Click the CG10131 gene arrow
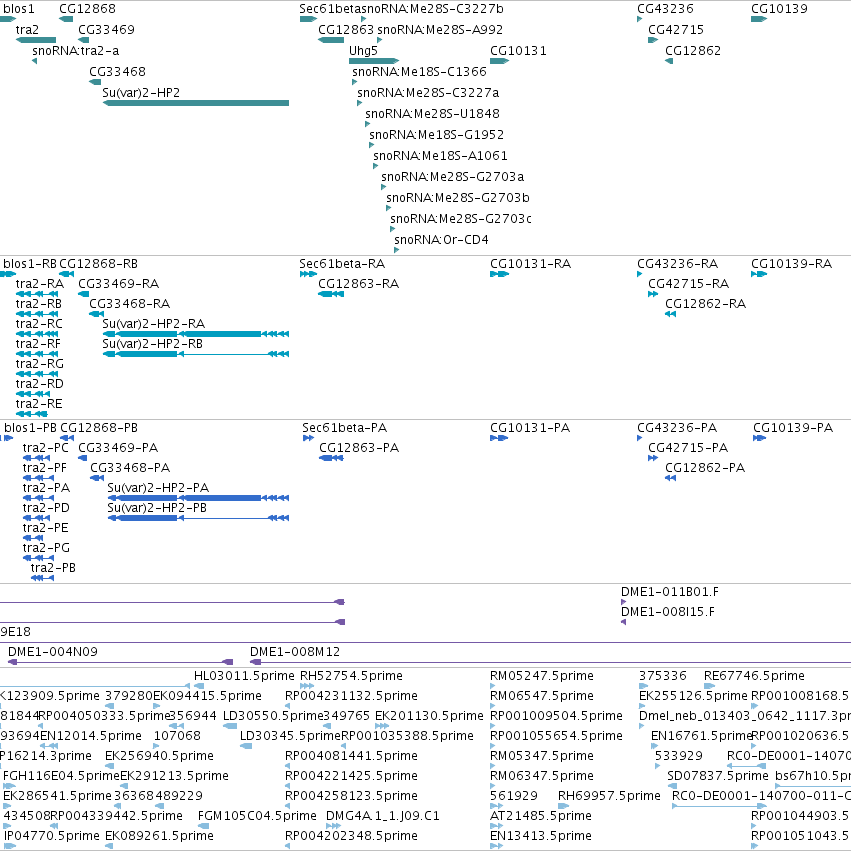 pos(499,61)
